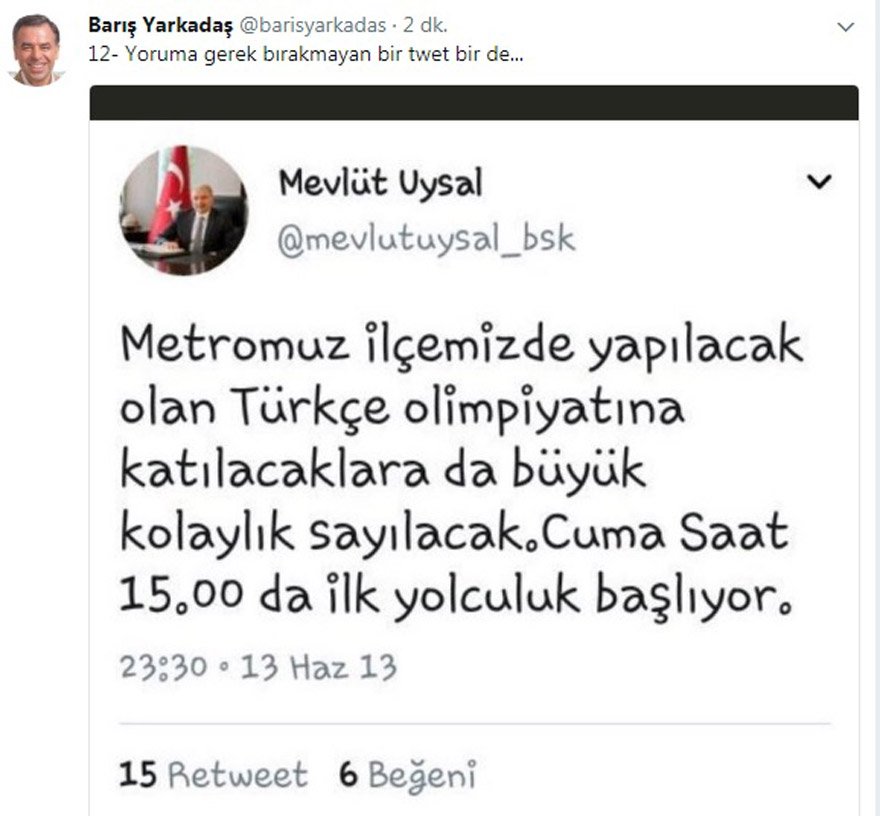Click the word Retweet in stats row
This screenshot has height=816, width=880.
(238, 774)
